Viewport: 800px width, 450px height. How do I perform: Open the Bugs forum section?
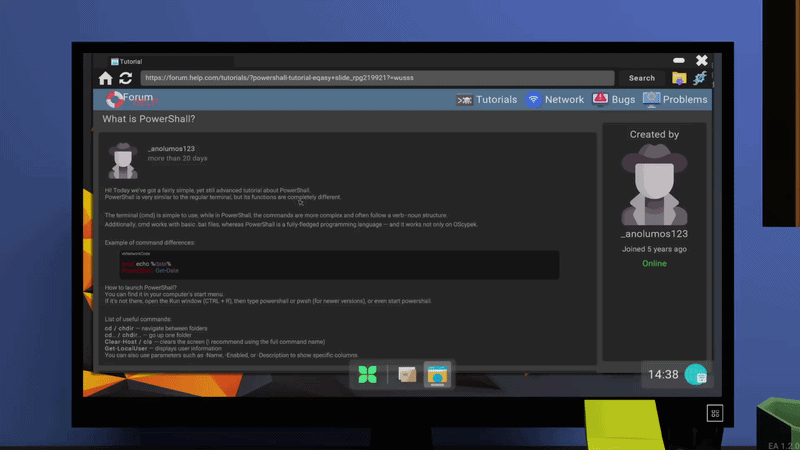(x=623, y=99)
